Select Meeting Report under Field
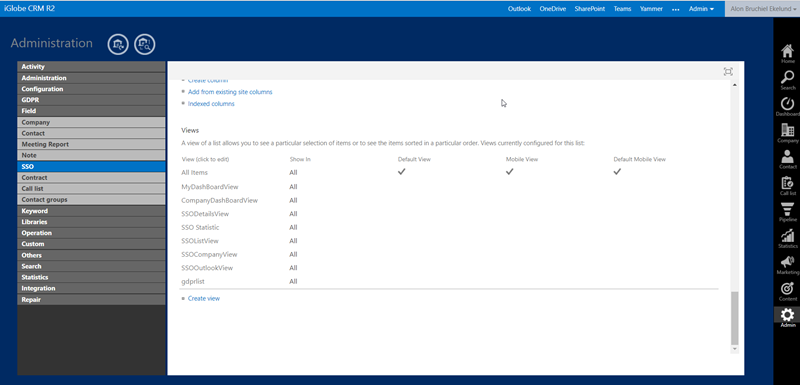The height and width of the screenshot is (385, 800). [91, 144]
